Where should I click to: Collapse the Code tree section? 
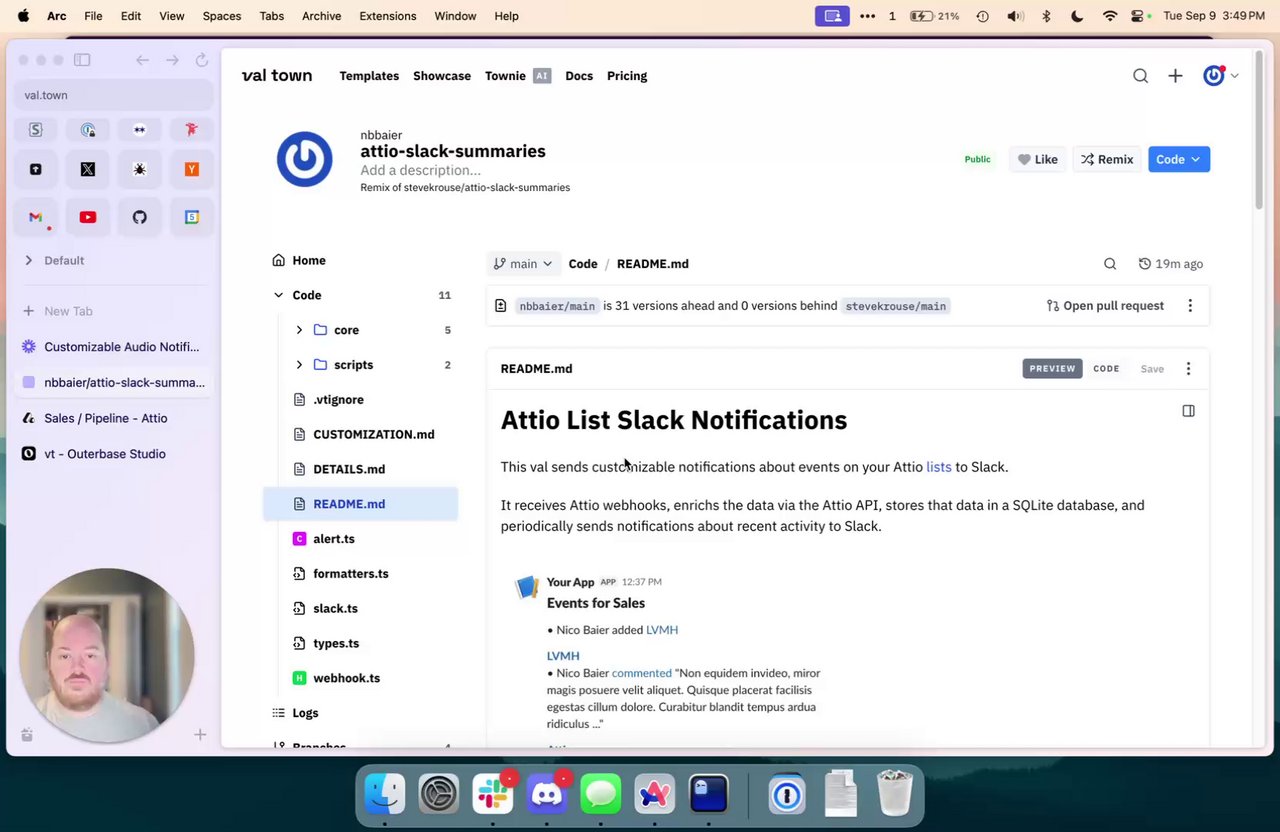278,295
